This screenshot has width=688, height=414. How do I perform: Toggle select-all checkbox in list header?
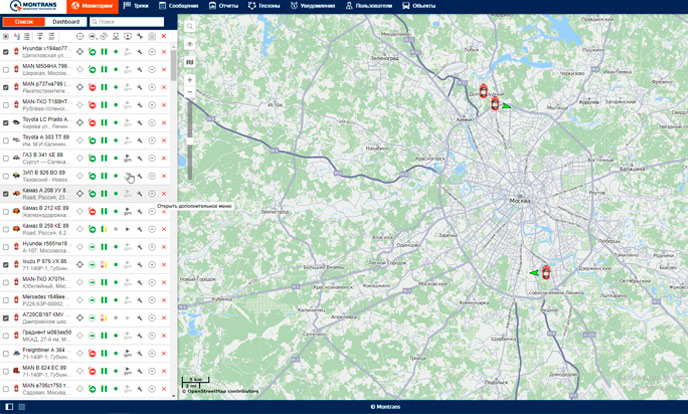6,36
